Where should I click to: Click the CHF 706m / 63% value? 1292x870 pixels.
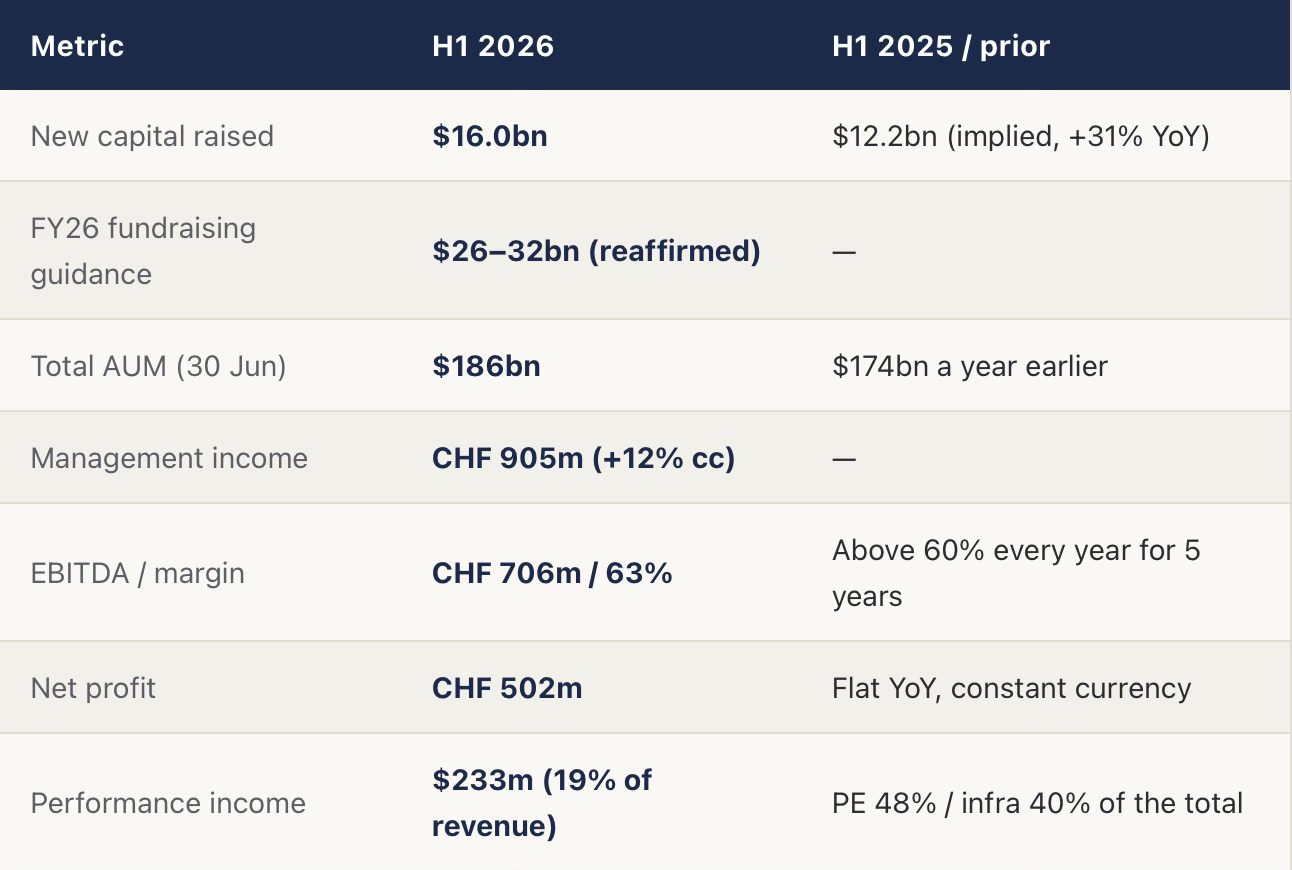pyautogui.click(x=552, y=573)
